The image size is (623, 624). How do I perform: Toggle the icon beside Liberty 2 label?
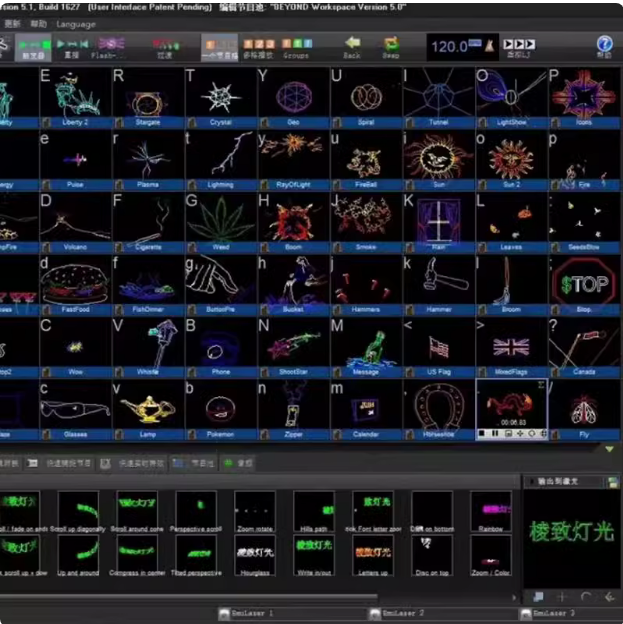point(46,122)
